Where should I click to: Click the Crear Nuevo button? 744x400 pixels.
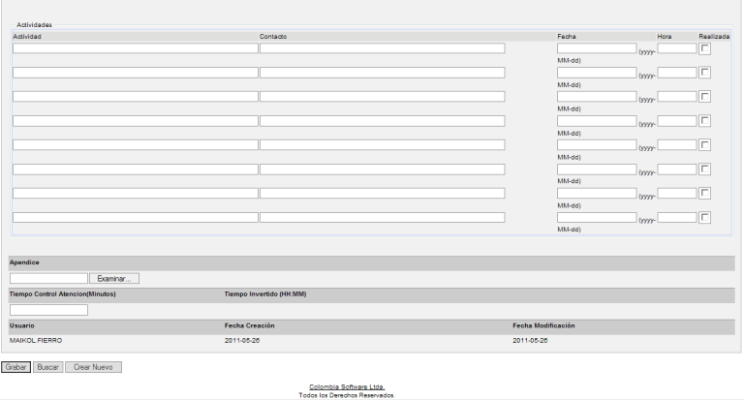(x=94, y=368)
